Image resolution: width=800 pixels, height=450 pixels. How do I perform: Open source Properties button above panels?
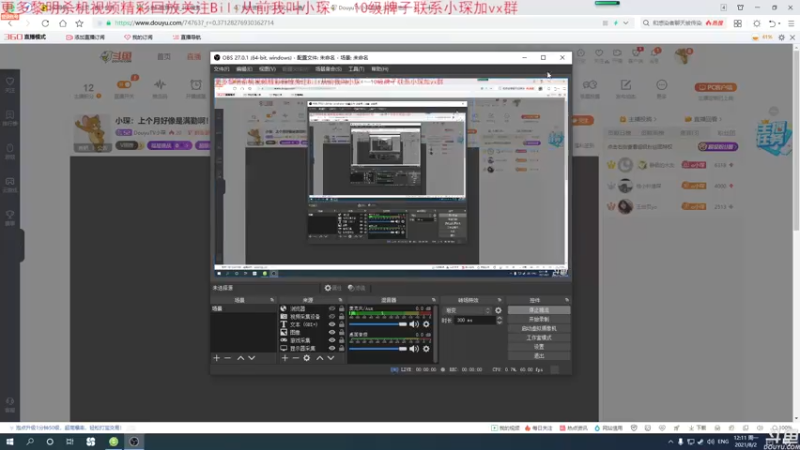pyautogui.click(x=333, y=288)
